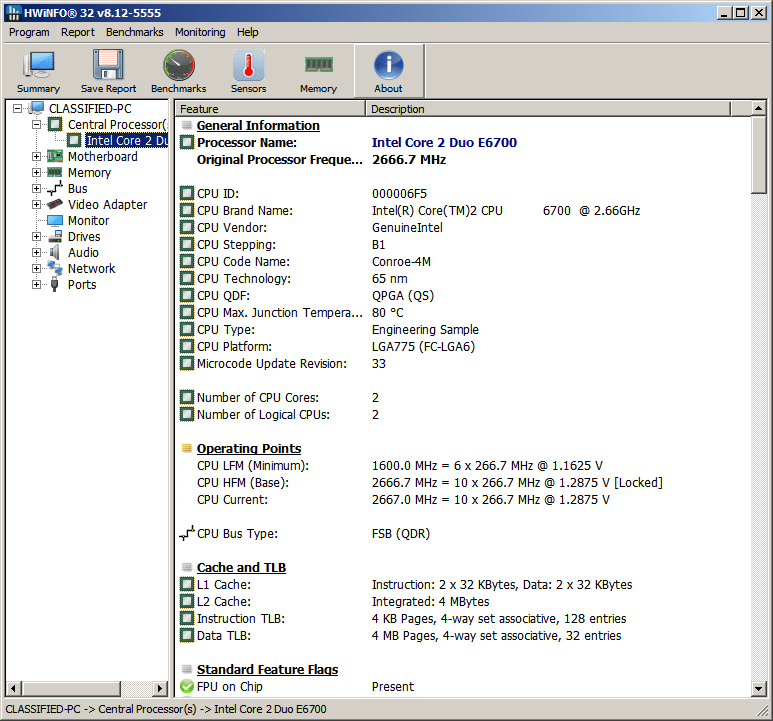Open the Report menu

point(78,32)
